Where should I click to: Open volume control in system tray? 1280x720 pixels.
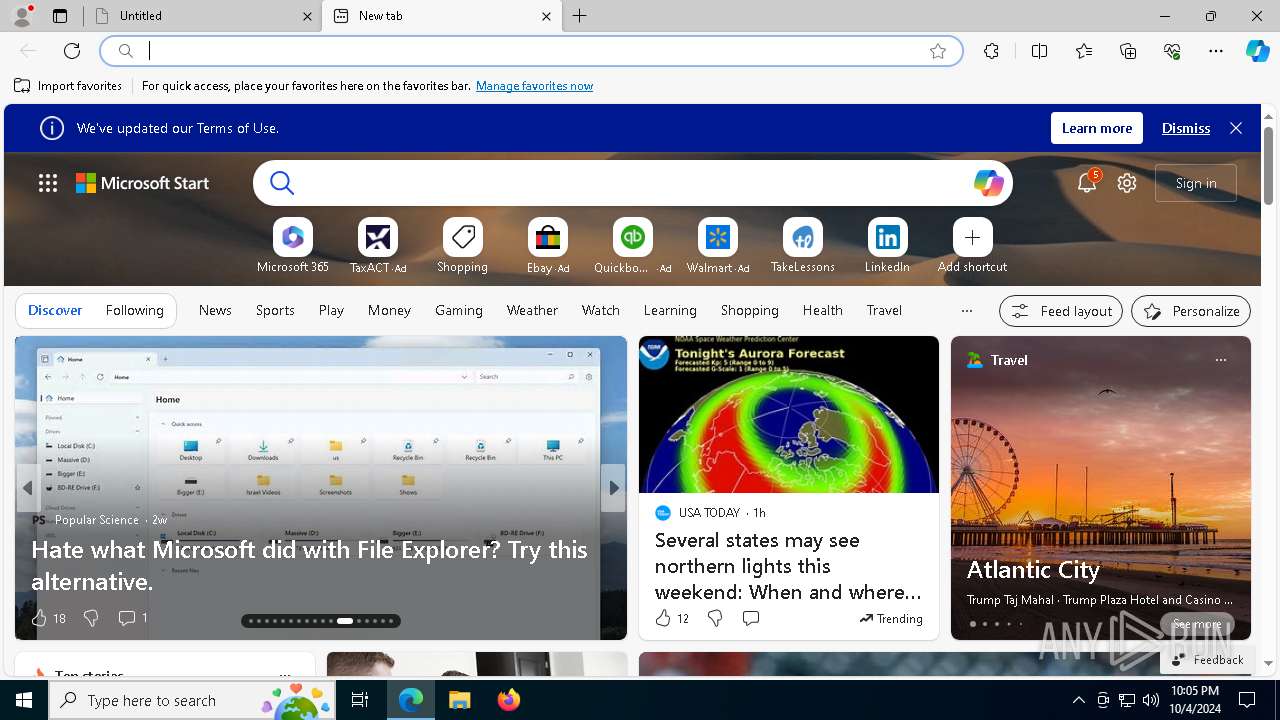click(1151, 700)
